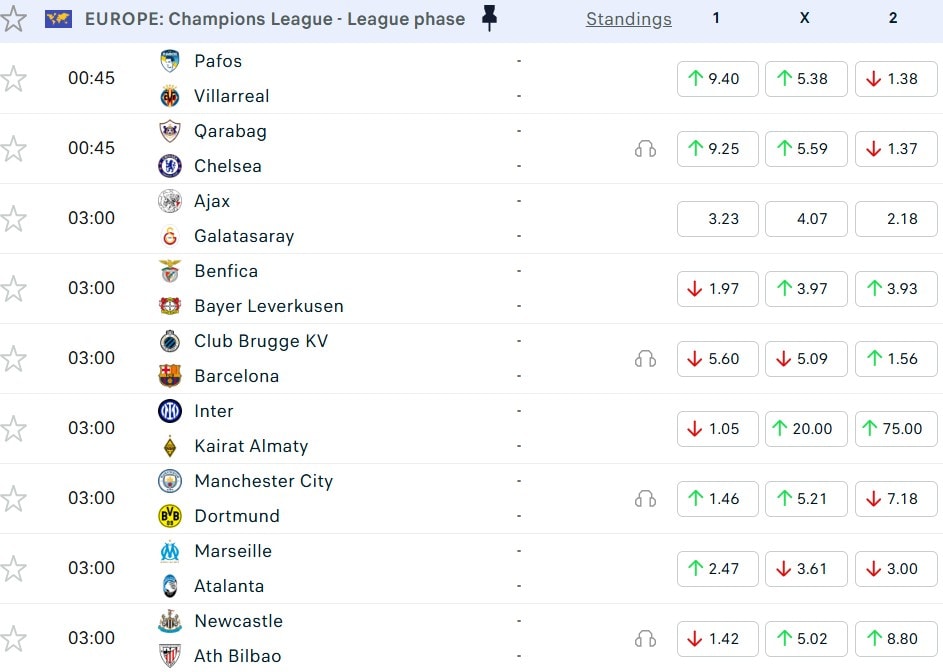This screenshot has height=672, width=943.
Task: Favorite the Pafos vs Villarreal match
Action: click(13, 79)
